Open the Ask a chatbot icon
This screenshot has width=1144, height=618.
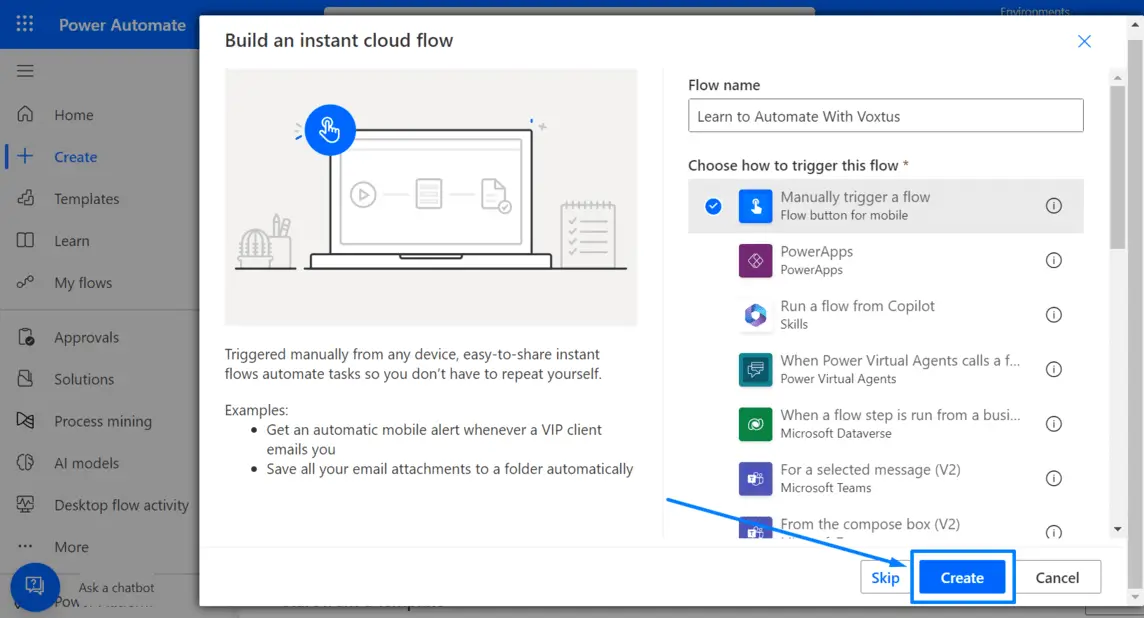tap(34, 586)
